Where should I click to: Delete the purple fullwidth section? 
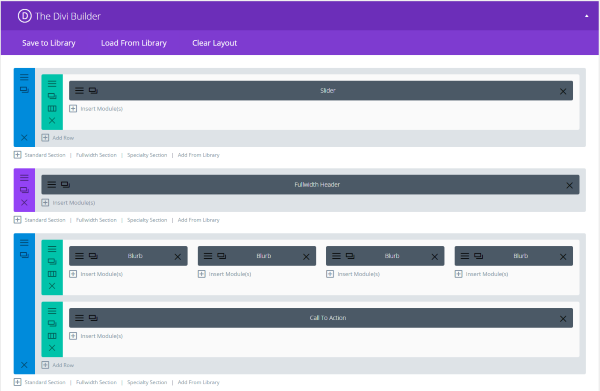[24, 202]
